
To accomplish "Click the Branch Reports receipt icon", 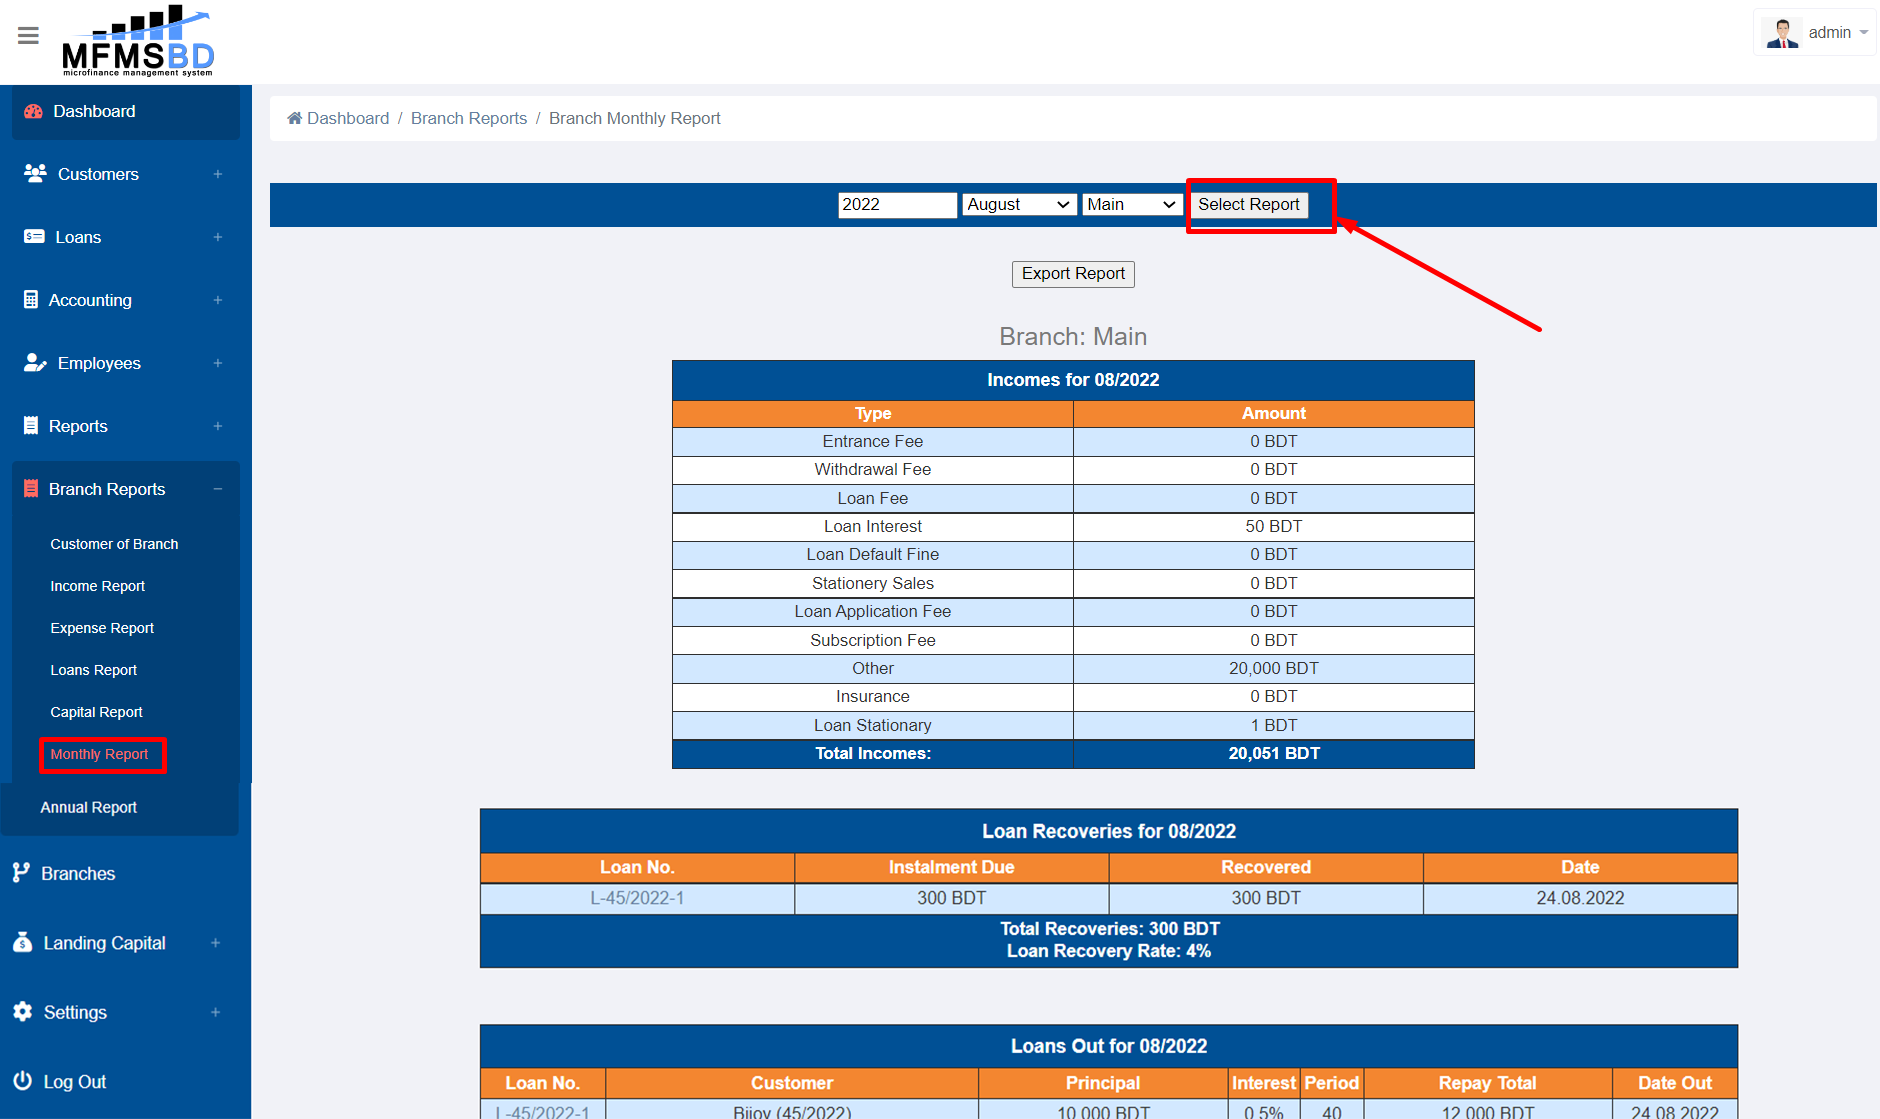I will point(31,488).
